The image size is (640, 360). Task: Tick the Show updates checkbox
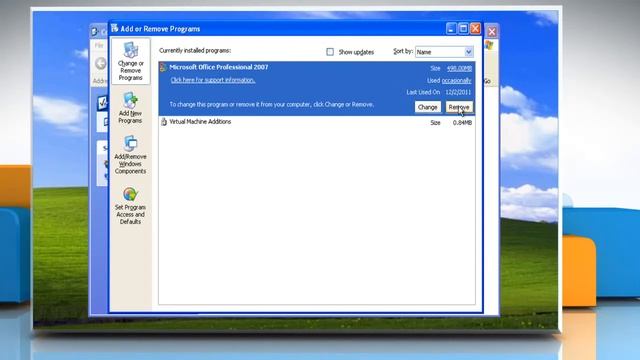pyautogui.click(x=330, y=52)
